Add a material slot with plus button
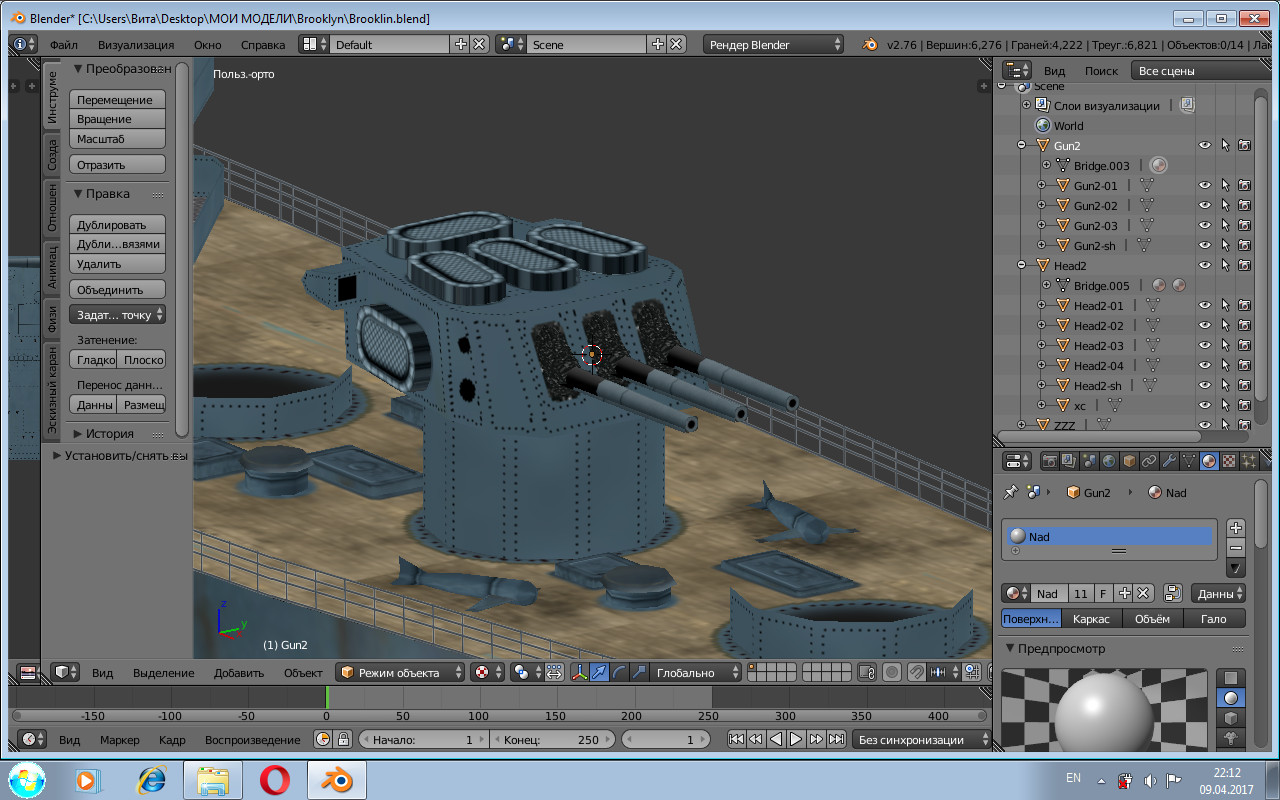 pyautogui.click(x=1236, y=528)
